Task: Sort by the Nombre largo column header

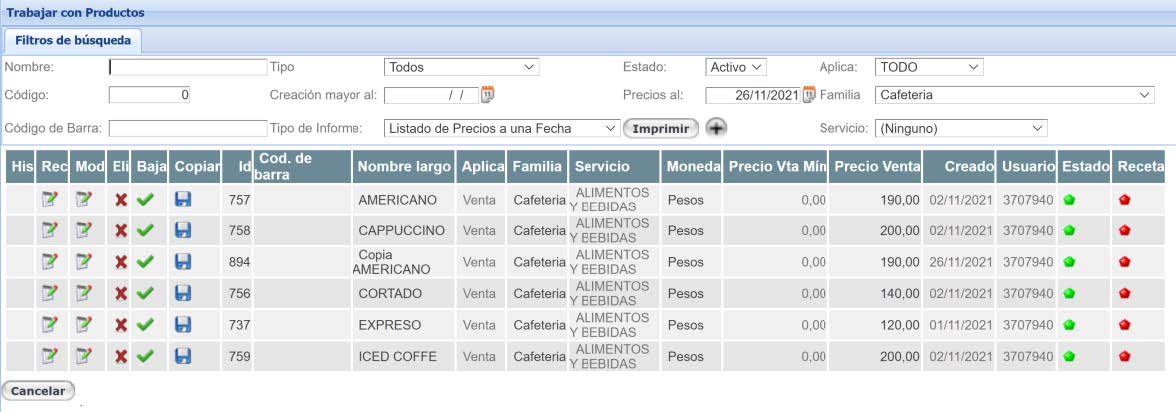Action: (404, 167)
